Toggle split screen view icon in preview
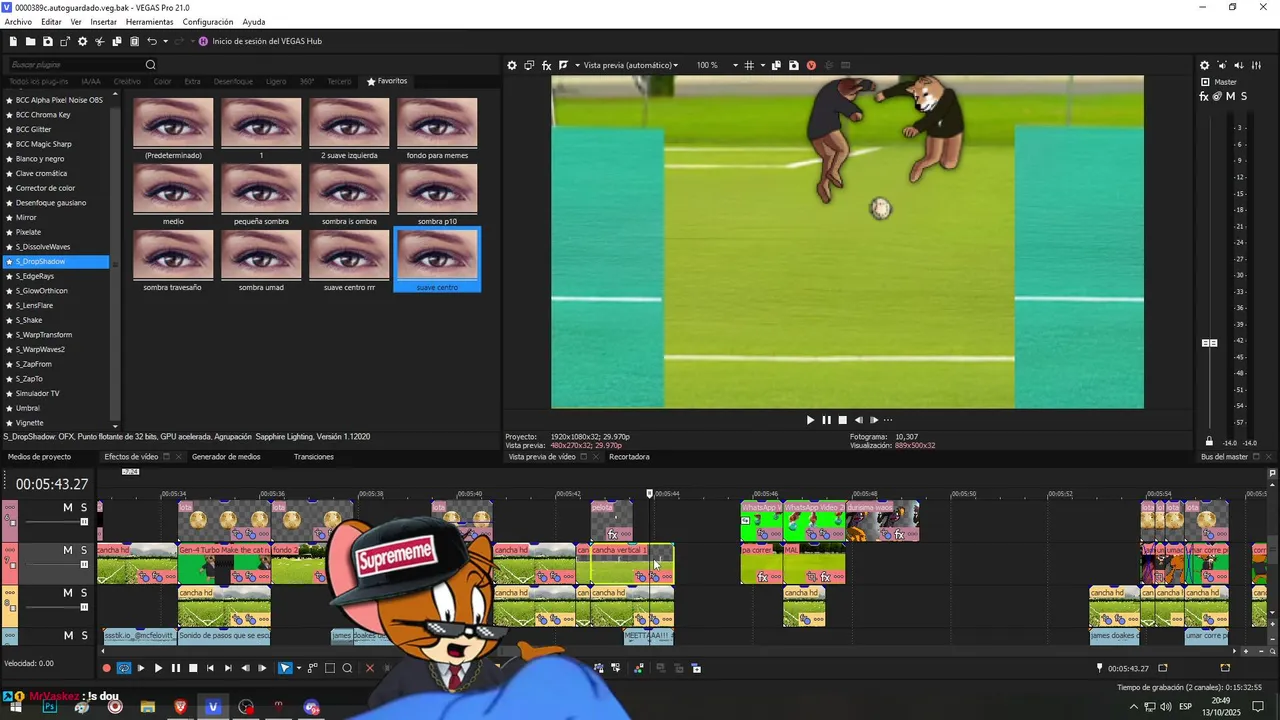 click(x=564, y=65)
